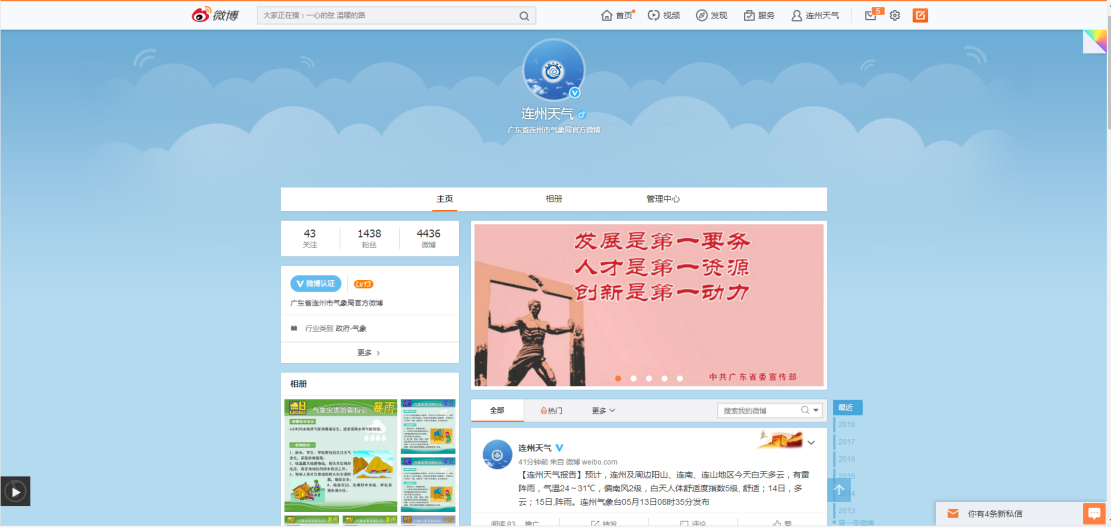The image size is (1111, 528).
Task: Open middle right small album thumbnail
Action: click(x=428, y=484)
